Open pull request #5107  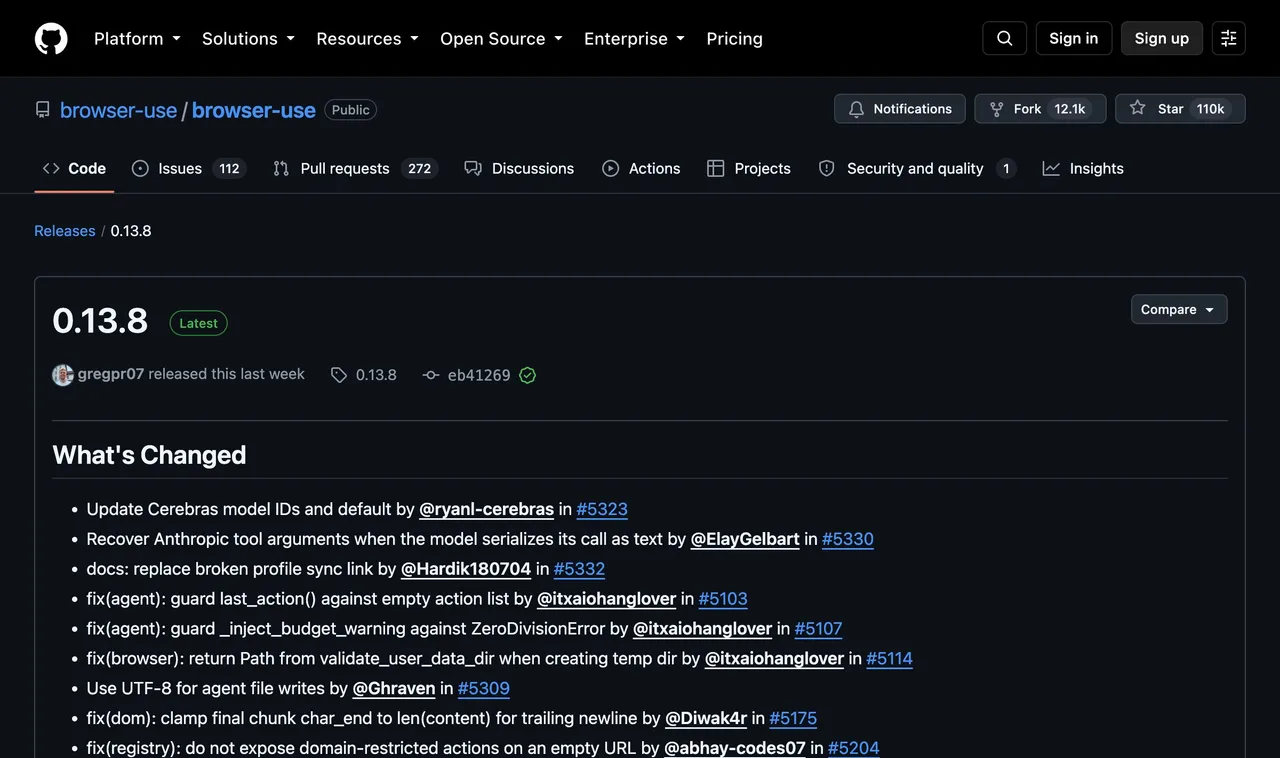[818, 629]
